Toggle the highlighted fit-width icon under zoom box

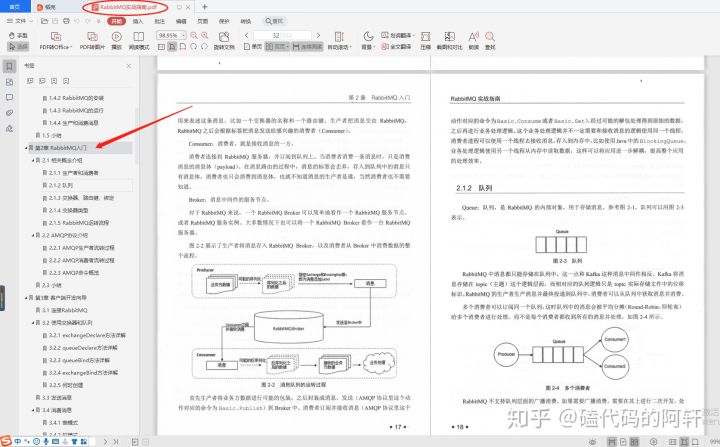(172, 46)
